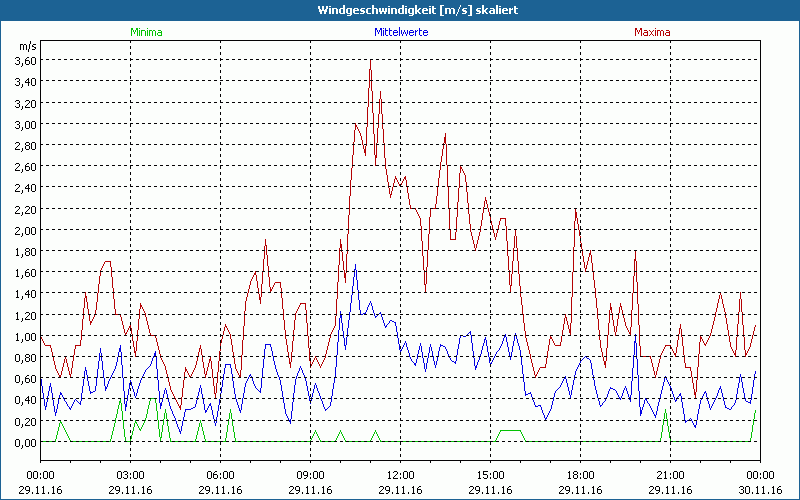Click the '3,00' y-axis value
The height and width of the screenshot is (500, 800).
pos(26,124)
